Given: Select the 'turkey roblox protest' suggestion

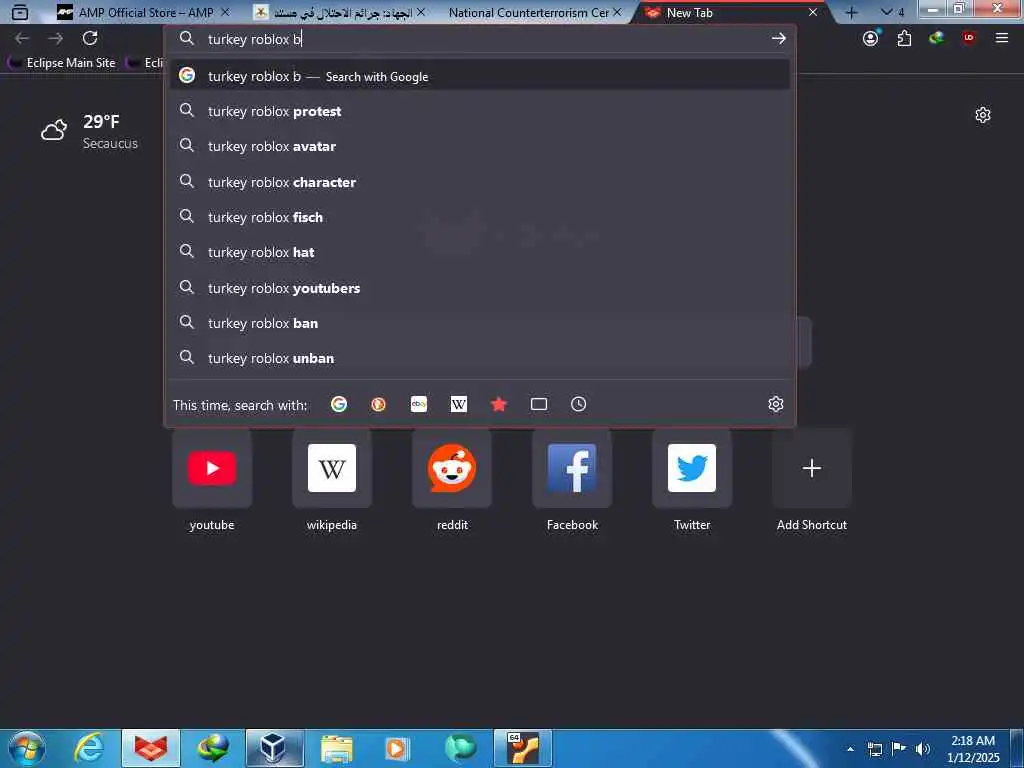Looking at the screenshot, I should (480, 112).
